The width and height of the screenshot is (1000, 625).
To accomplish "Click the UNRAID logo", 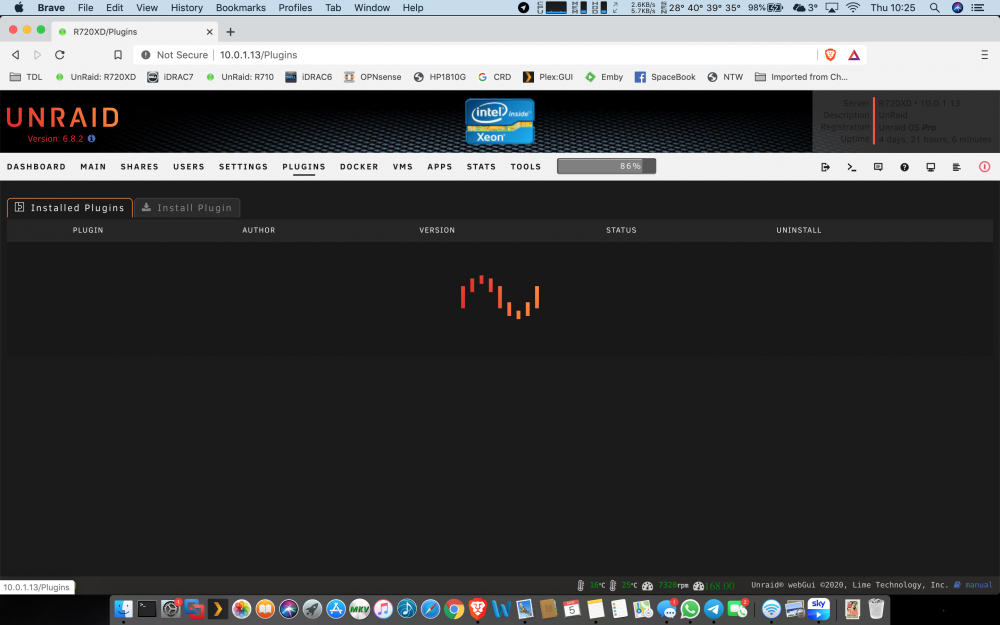I will coord(62,117).
